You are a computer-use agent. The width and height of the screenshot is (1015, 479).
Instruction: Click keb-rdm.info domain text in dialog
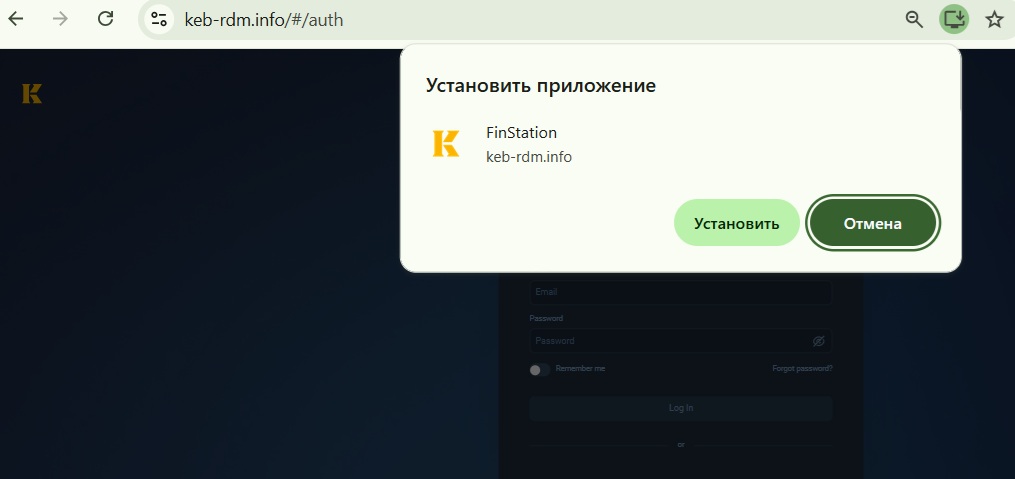tap(529, 157)
